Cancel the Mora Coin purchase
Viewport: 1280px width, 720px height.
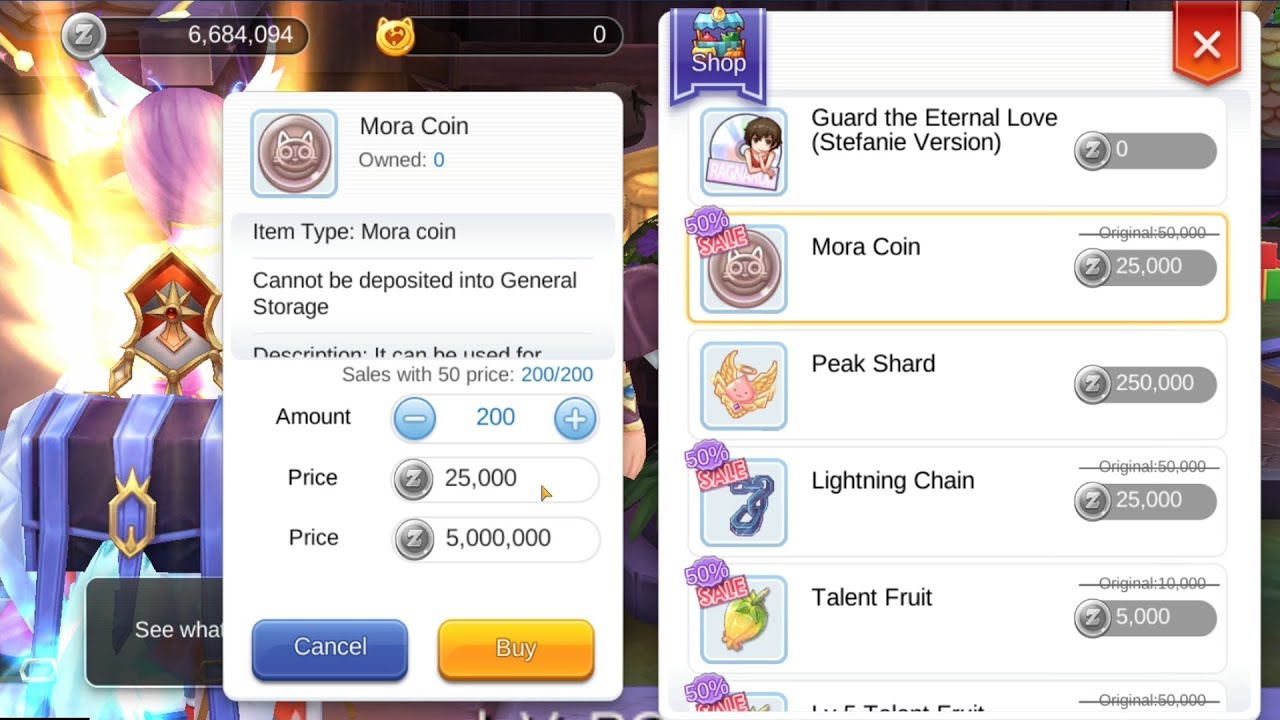pyautogui.click(x=330, y=648)
